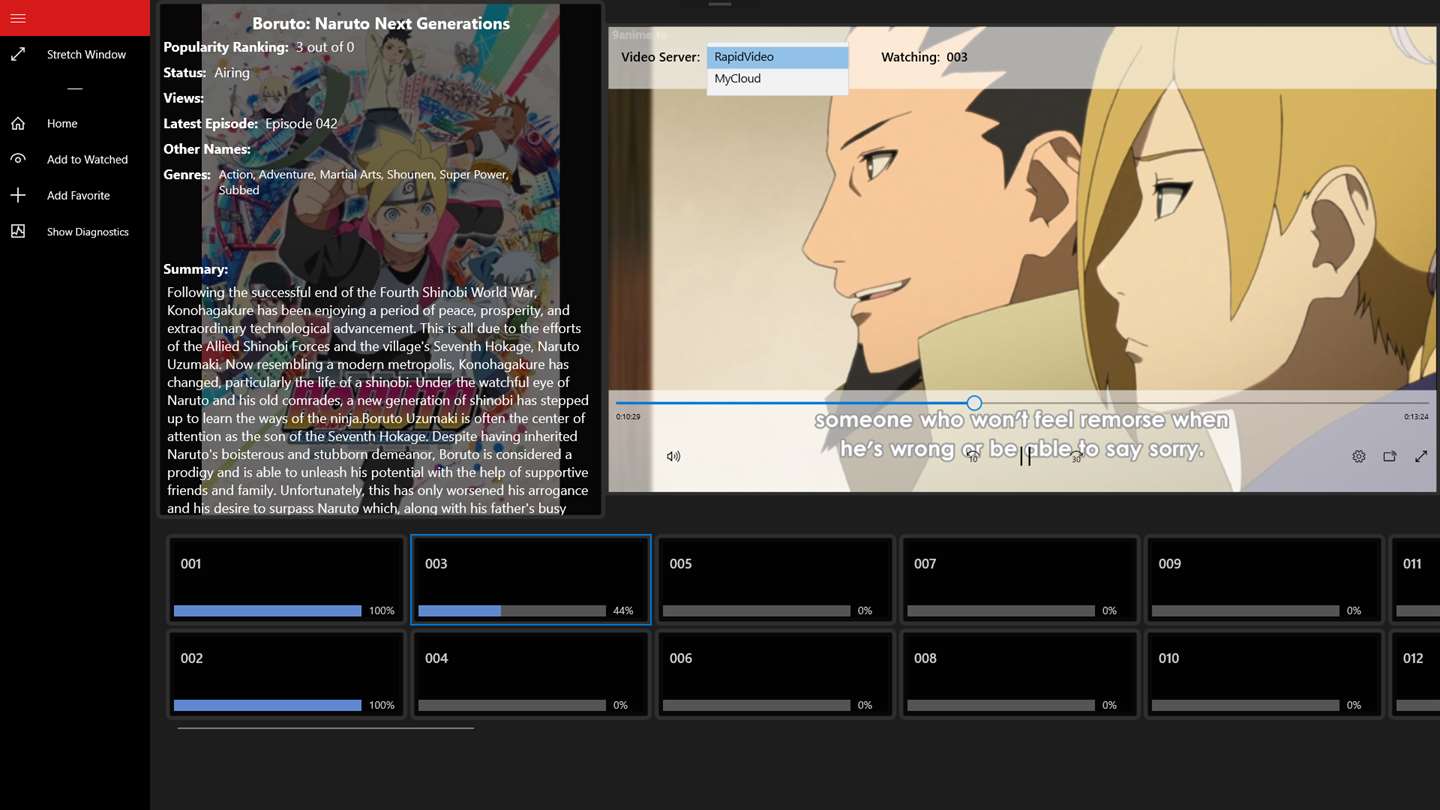
Task: Open episode 005 tile
Action: point(775,580)
